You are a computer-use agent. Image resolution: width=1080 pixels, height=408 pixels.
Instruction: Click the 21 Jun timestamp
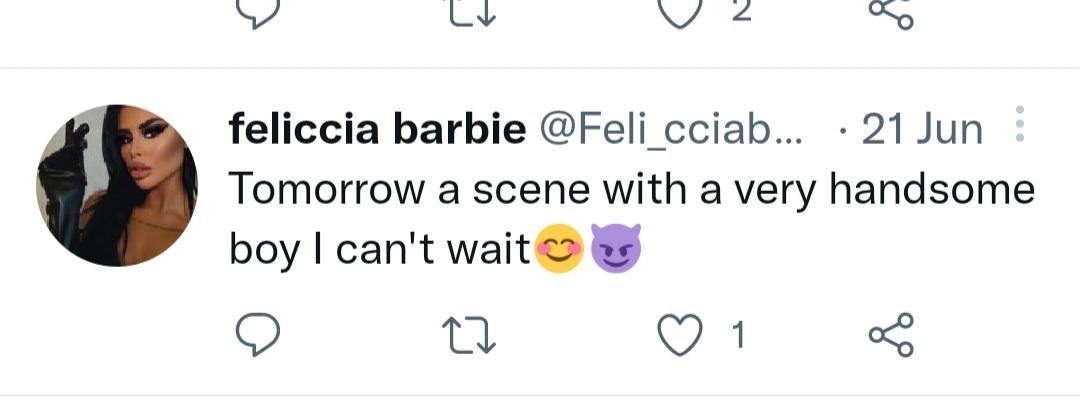(920, 129)
